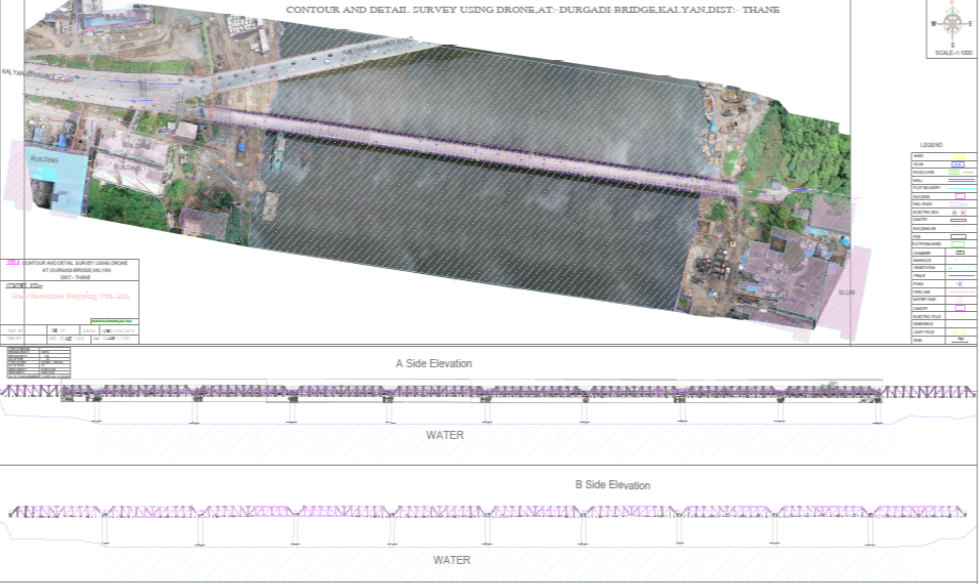Click the JOB NO field in the title block
Screen dimensions: 980x584
[x=89, y=330]
